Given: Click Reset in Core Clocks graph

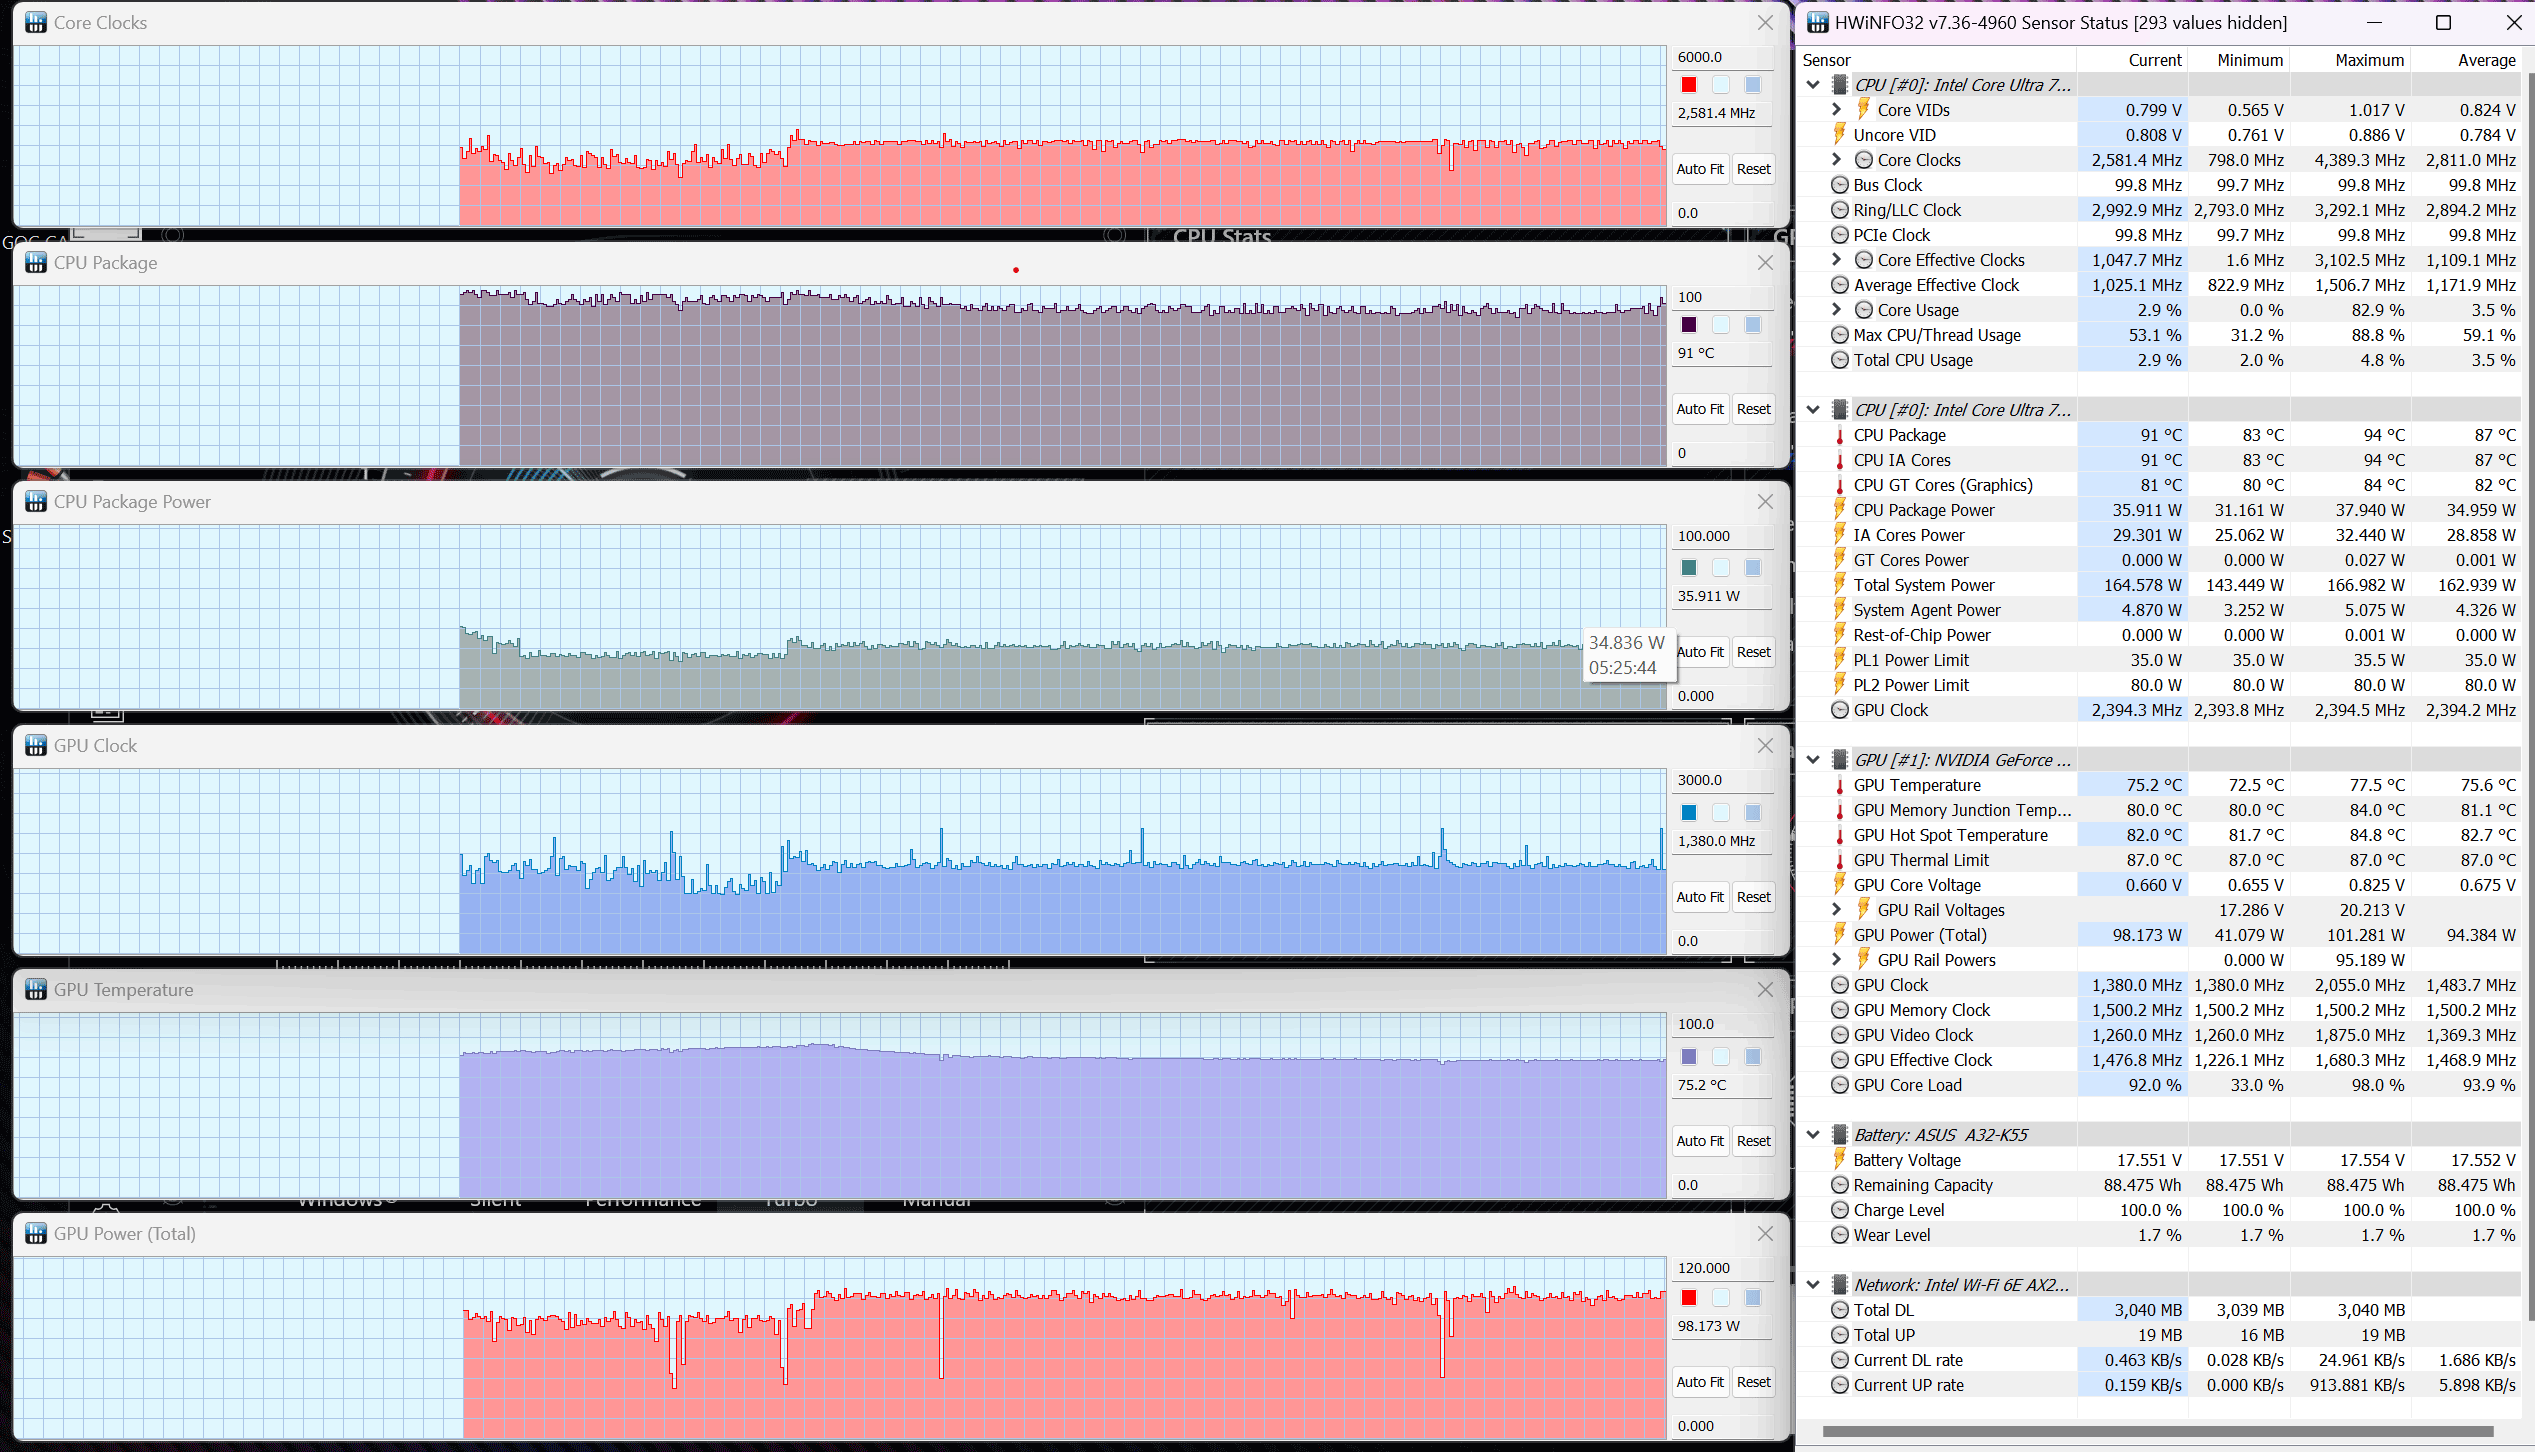Looking at the screenshot, I should click(x=1753, y=169).
